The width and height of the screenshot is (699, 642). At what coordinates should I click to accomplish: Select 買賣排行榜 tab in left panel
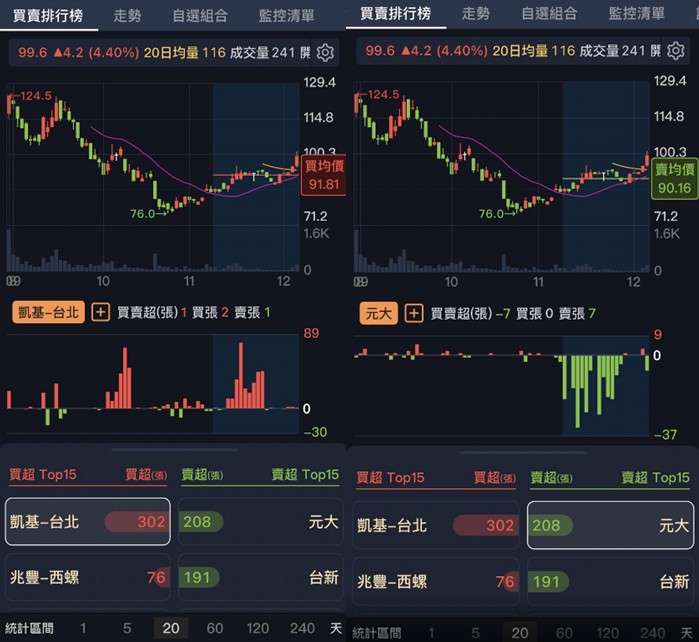point(48,16)
